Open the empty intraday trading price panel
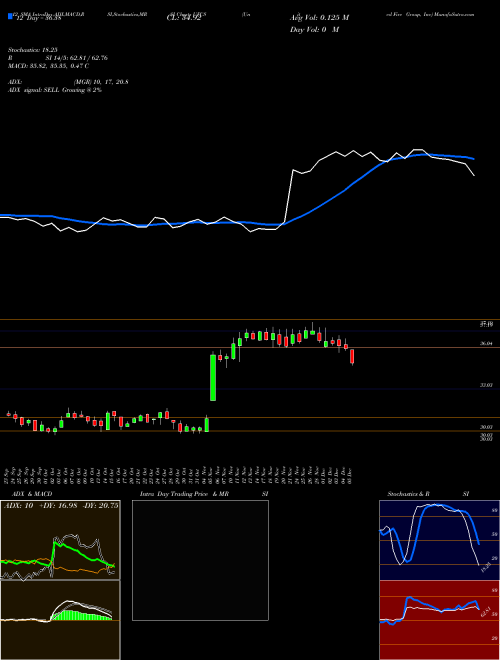 (x=200, y=560)
